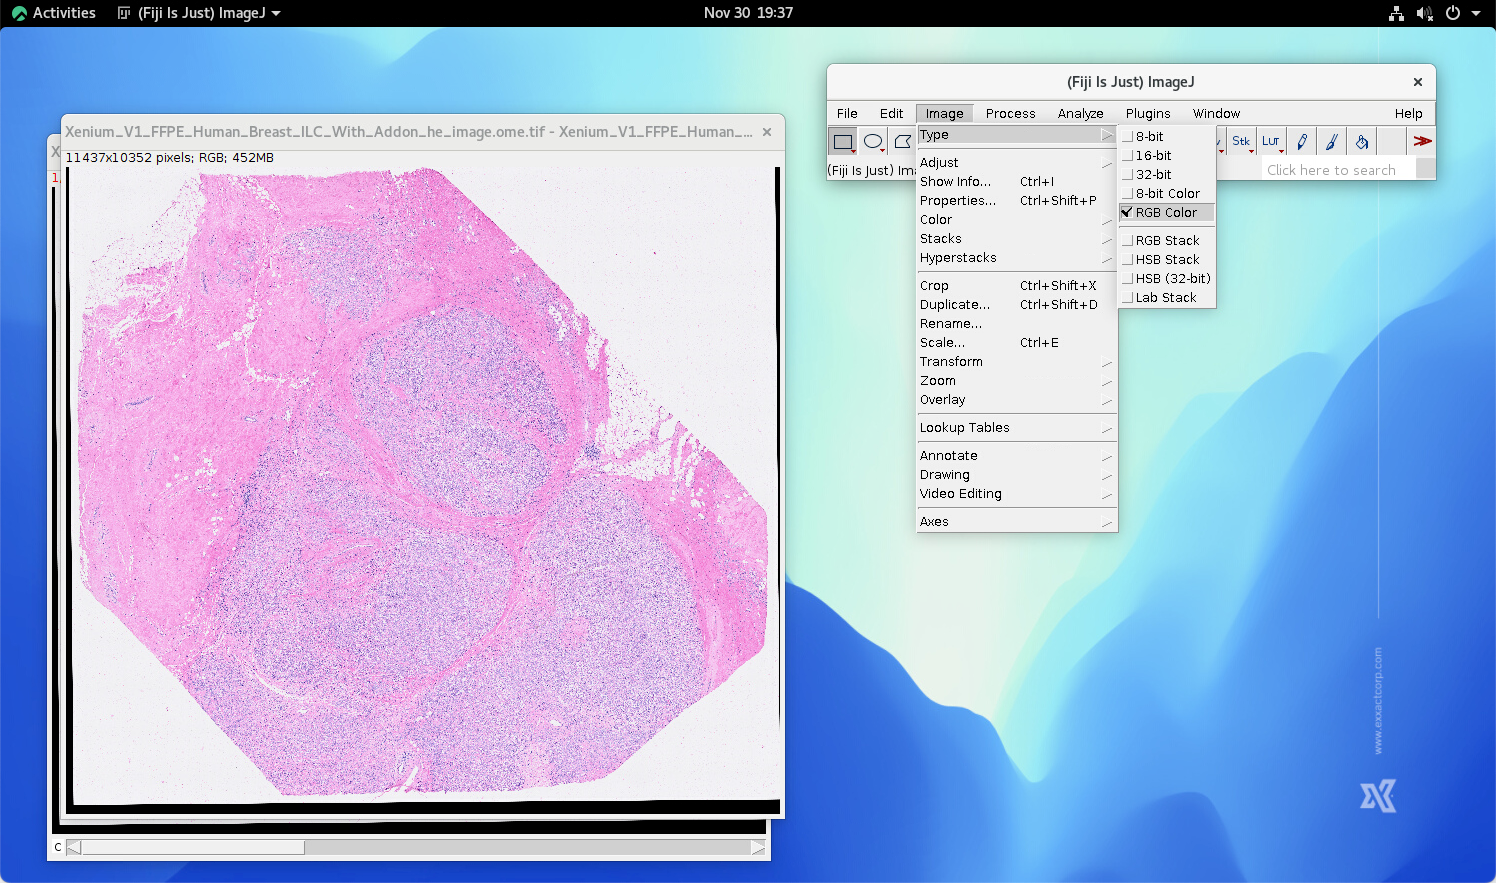Check the Lab Stack type option

click(x=1166, y=297)
